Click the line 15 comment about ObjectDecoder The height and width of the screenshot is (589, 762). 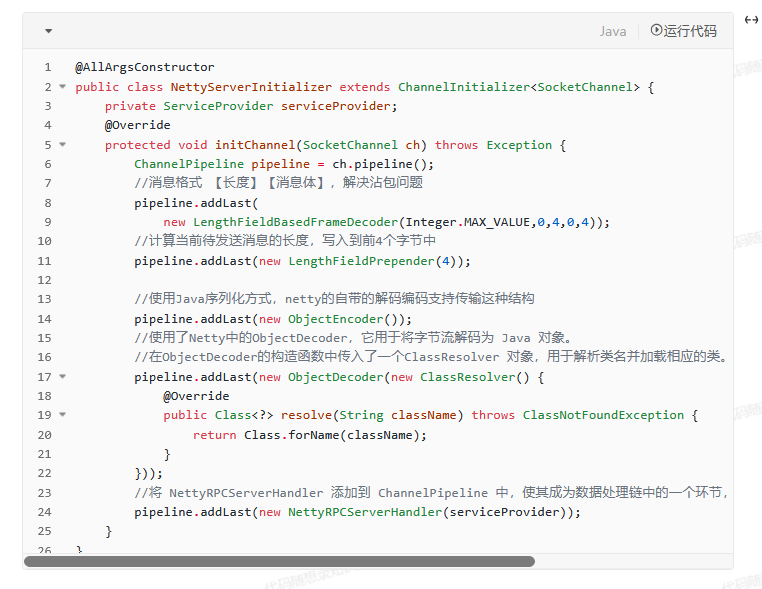(355, 338)
